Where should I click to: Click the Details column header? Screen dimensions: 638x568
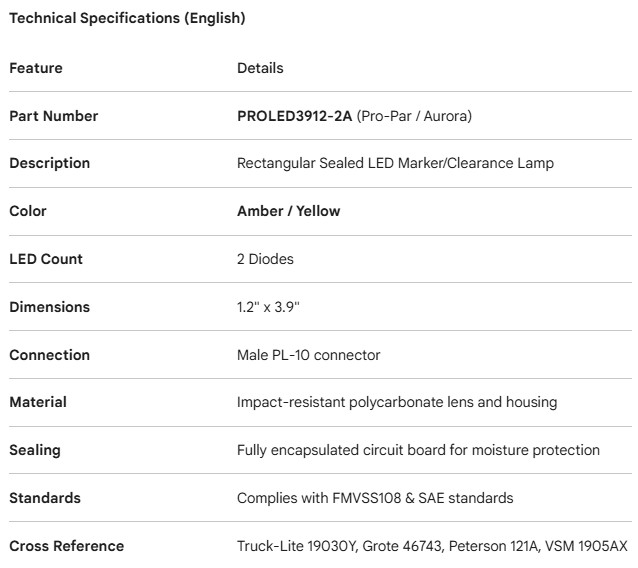260,68
